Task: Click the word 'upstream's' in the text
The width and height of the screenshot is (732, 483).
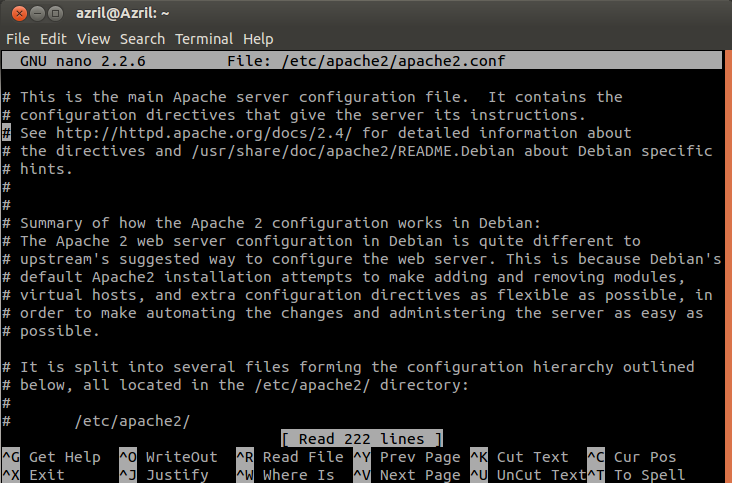Action: (x=64, y=259)
